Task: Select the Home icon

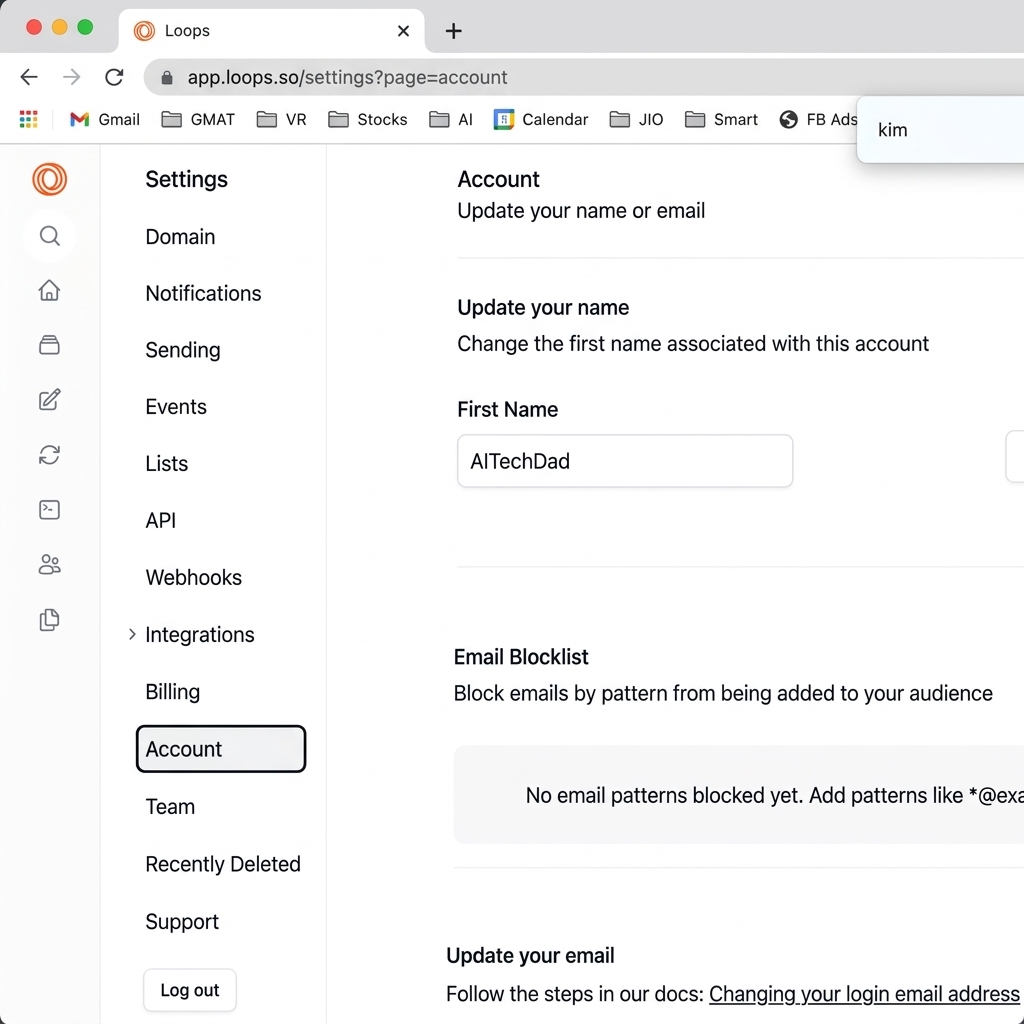Action: [x=49, y=290]
